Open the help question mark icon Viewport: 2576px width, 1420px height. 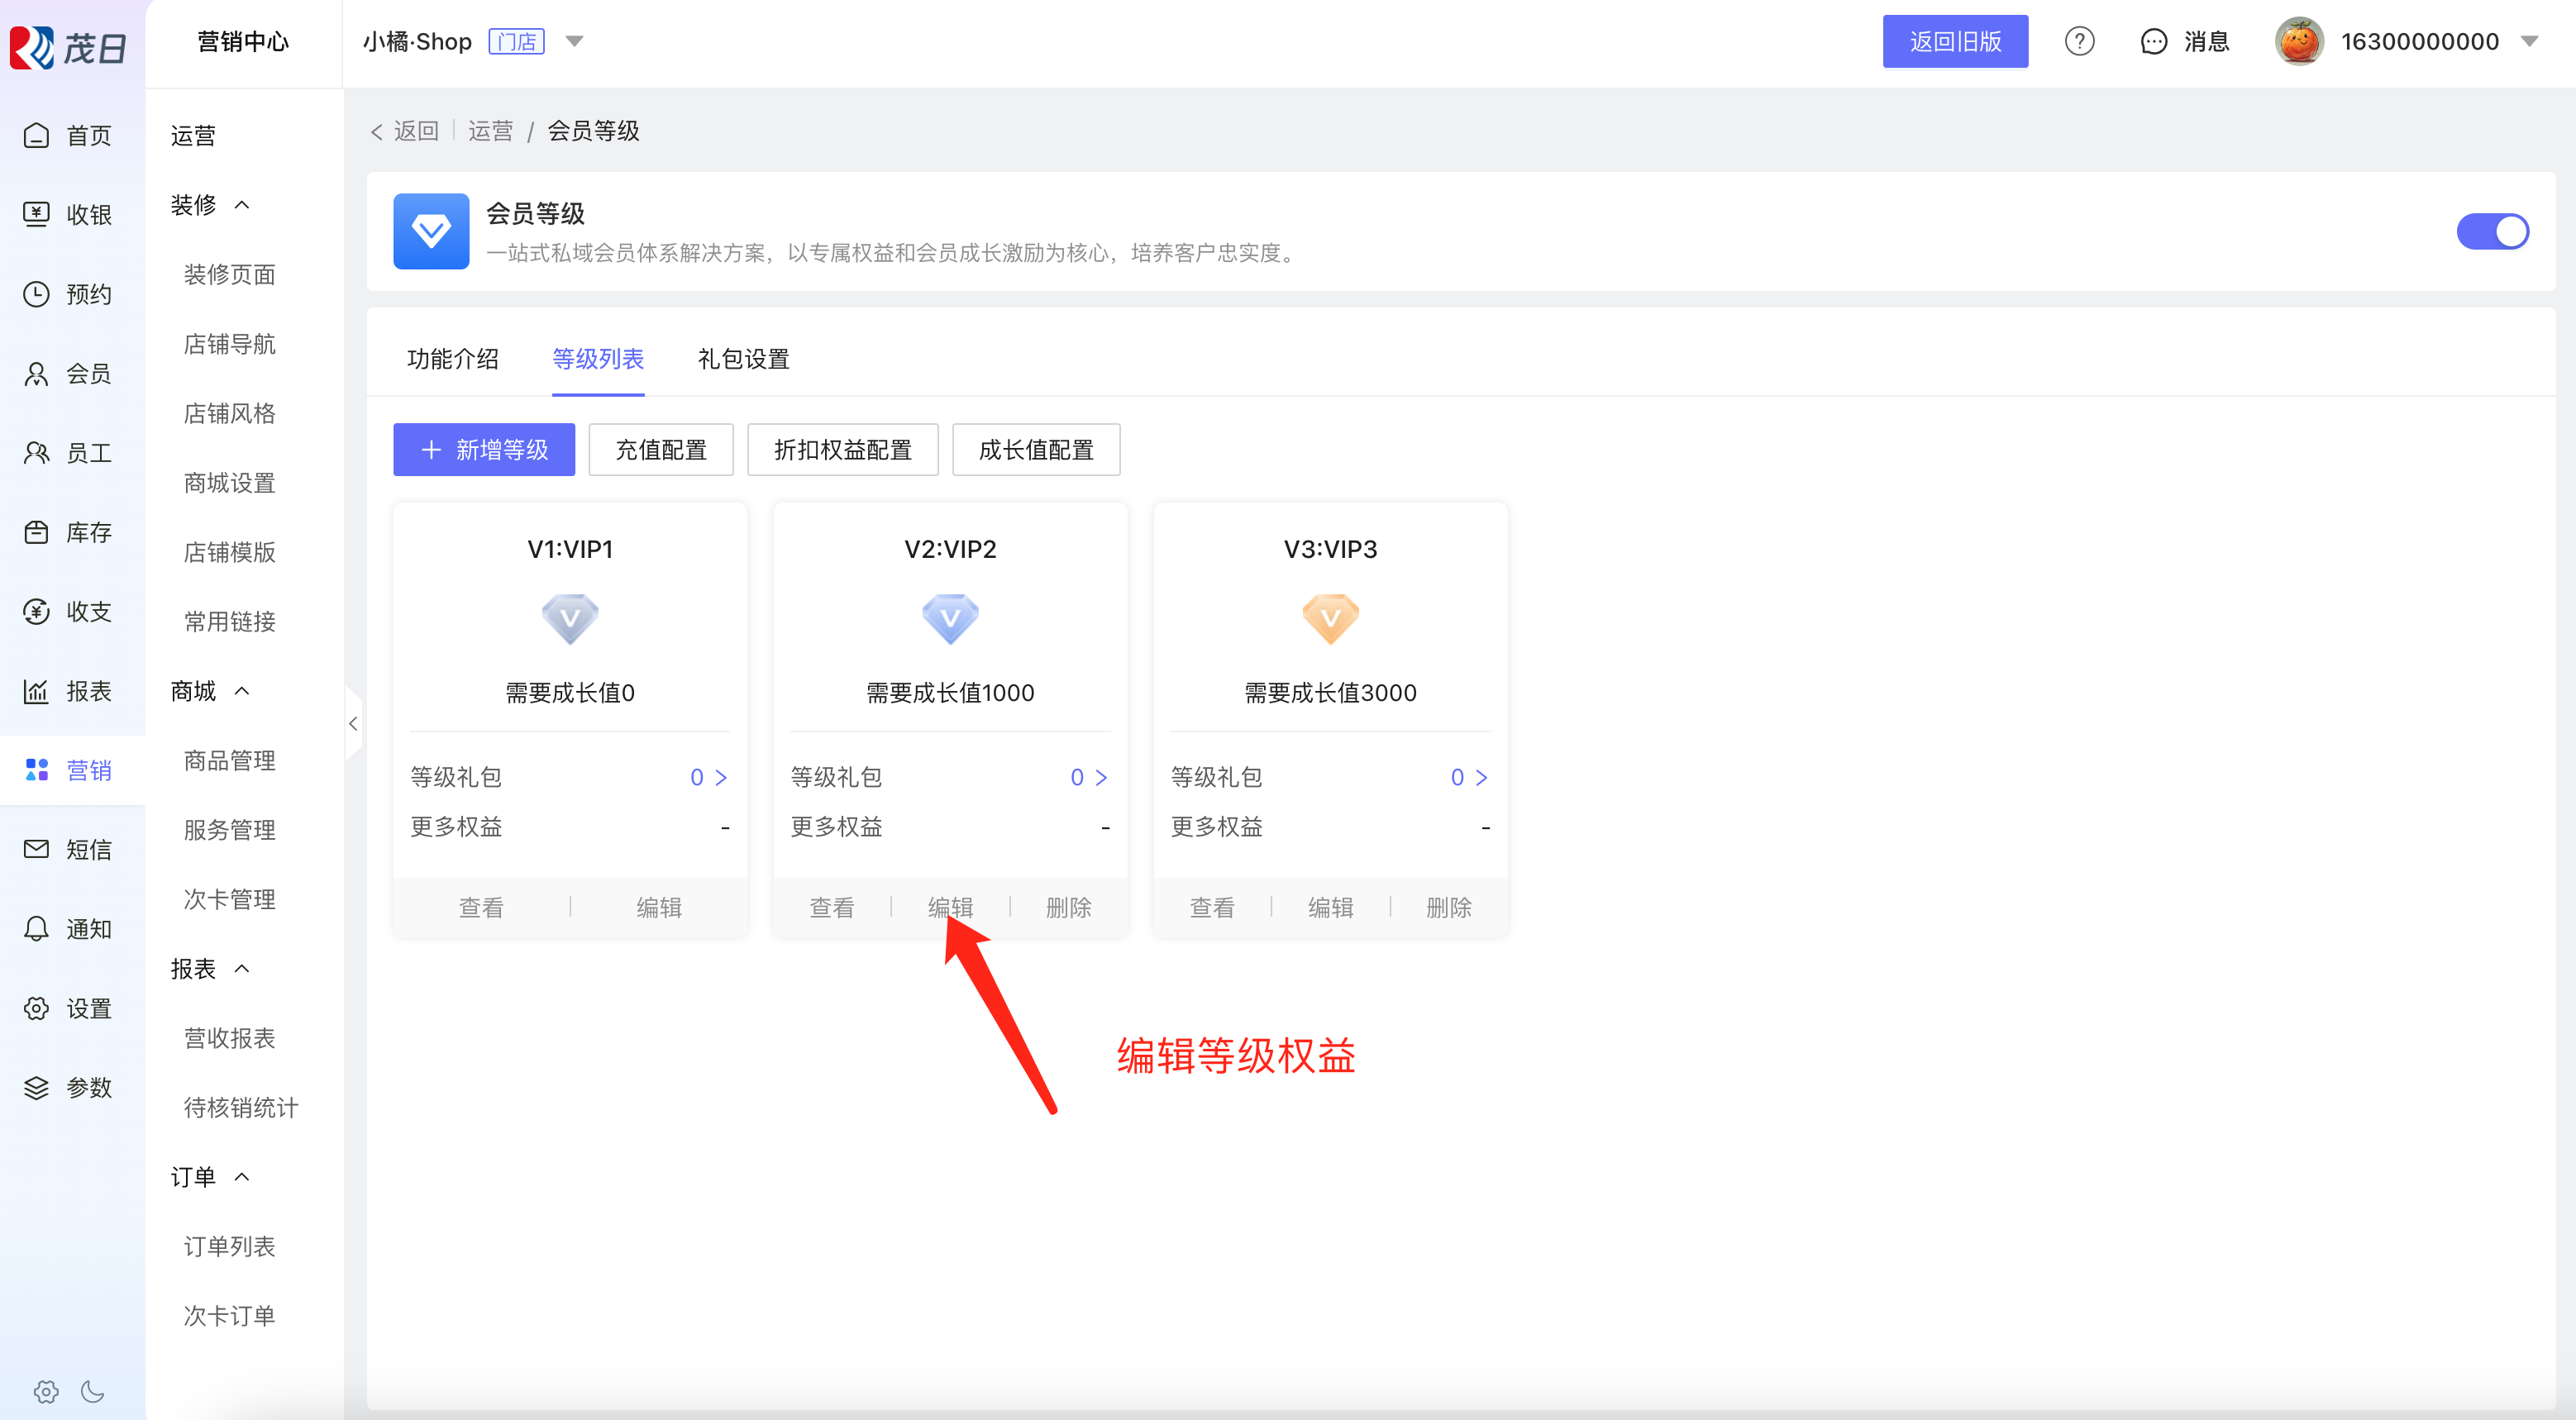2079,41
